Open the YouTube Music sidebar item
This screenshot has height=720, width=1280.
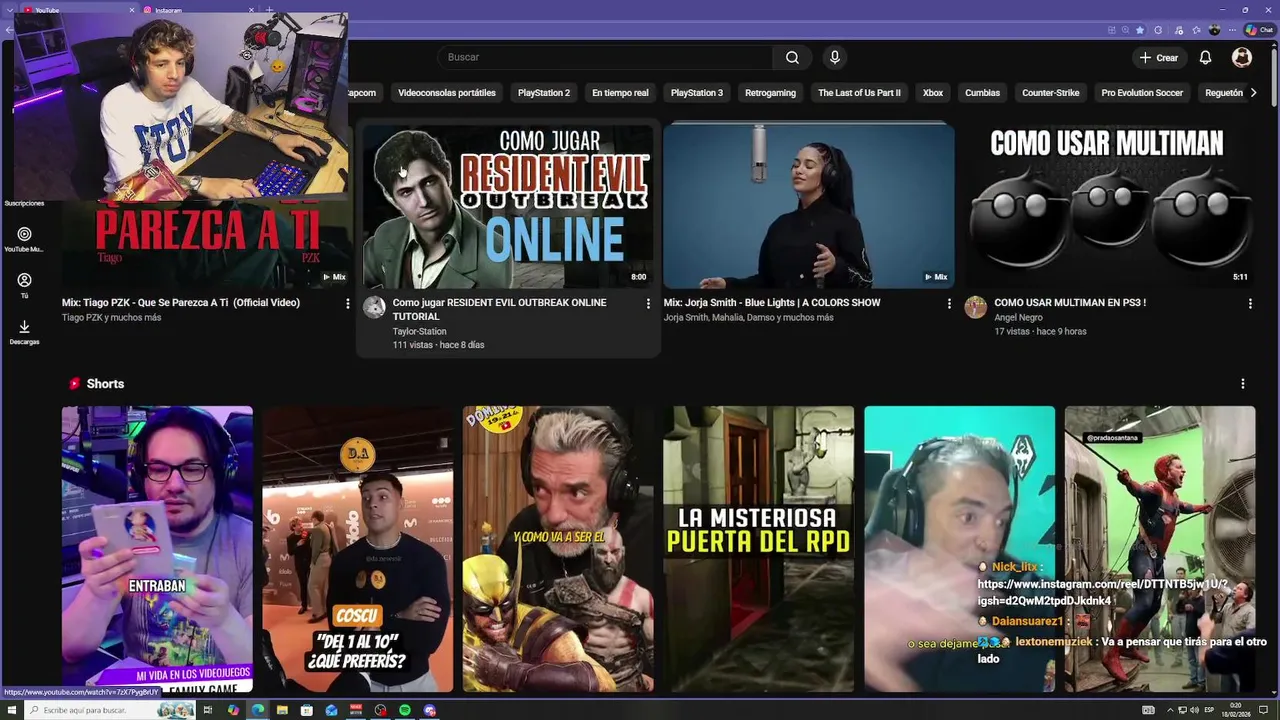coord(24,240)
